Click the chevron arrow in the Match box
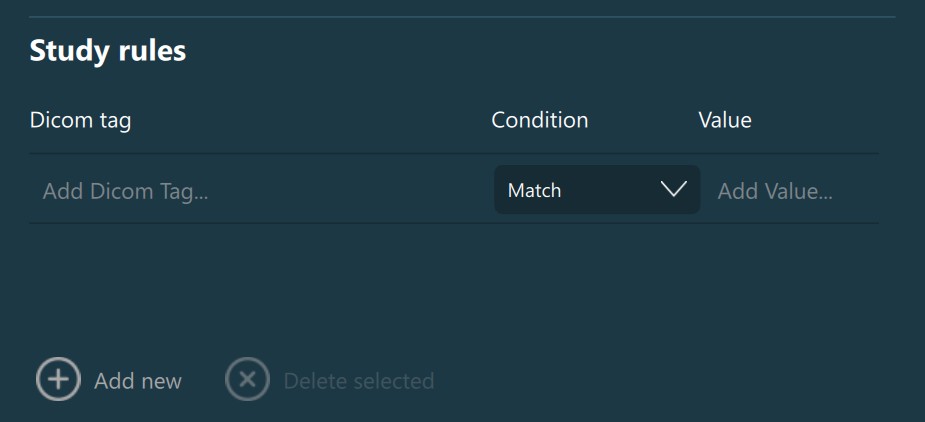Viewport: 925px width, 422px height. point(674,189)
